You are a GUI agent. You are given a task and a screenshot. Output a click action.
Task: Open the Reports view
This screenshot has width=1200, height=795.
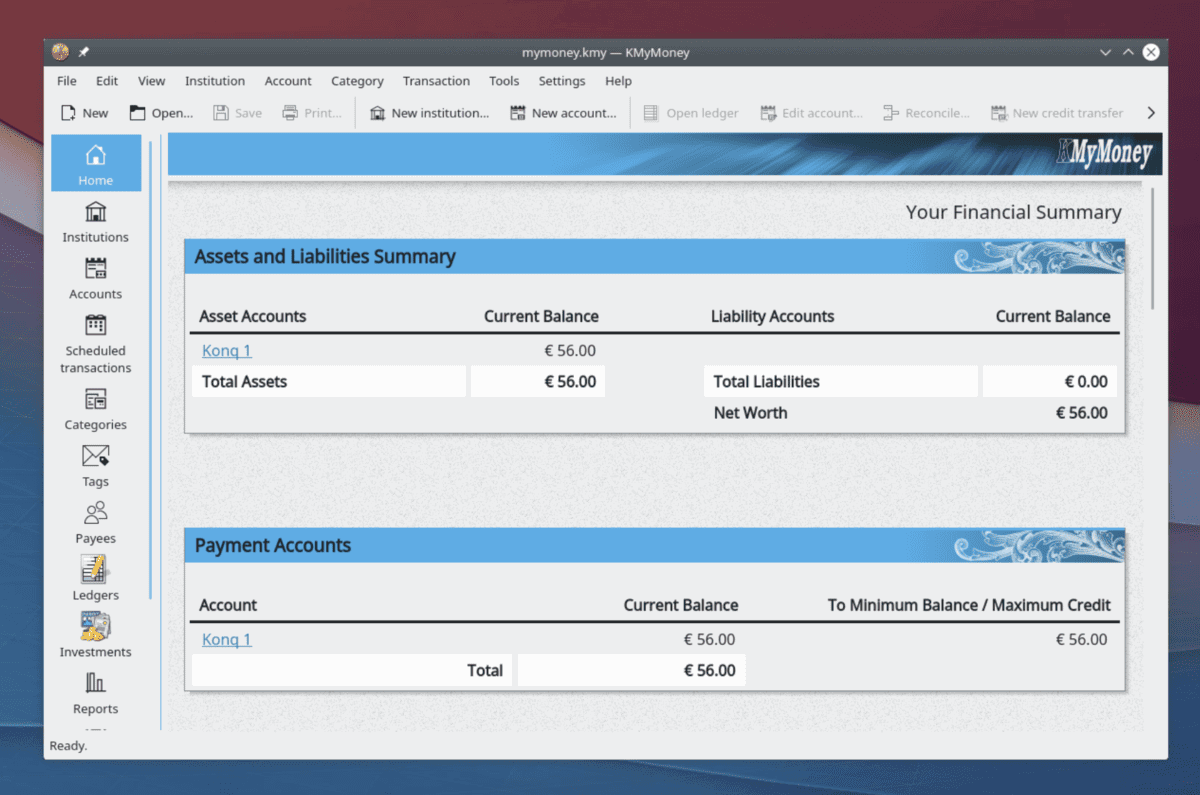pos(96,694)
